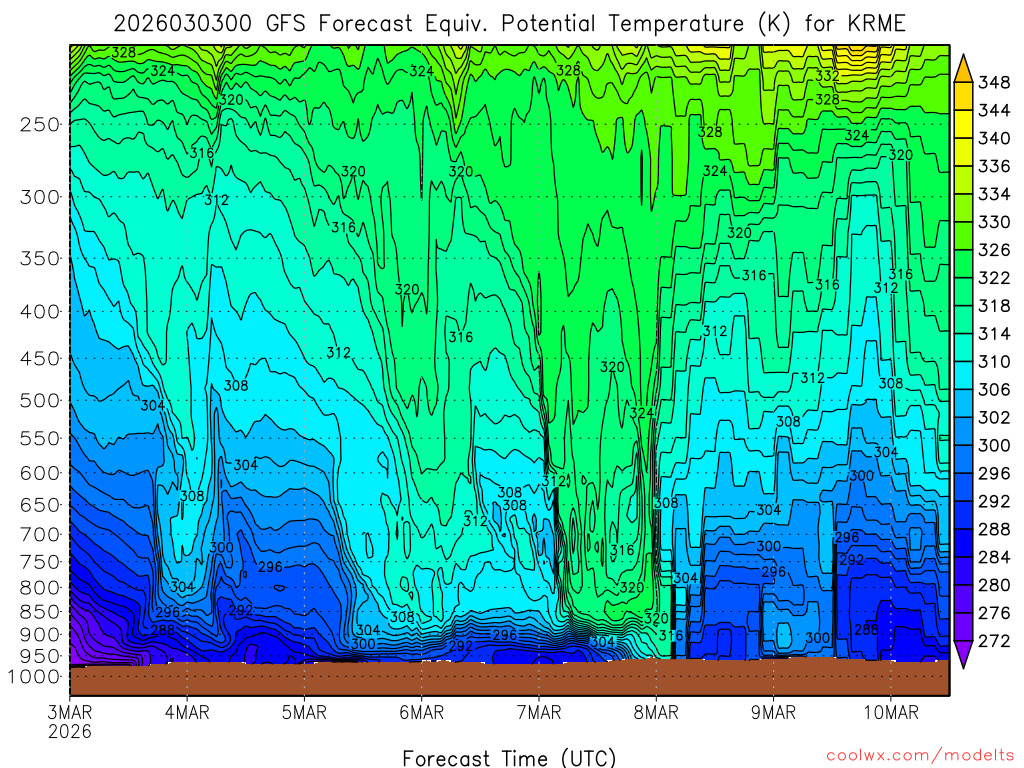Screen dimensions: 1024x768
Task: Choose the 302 color bar value
Action: click(994, 417)
